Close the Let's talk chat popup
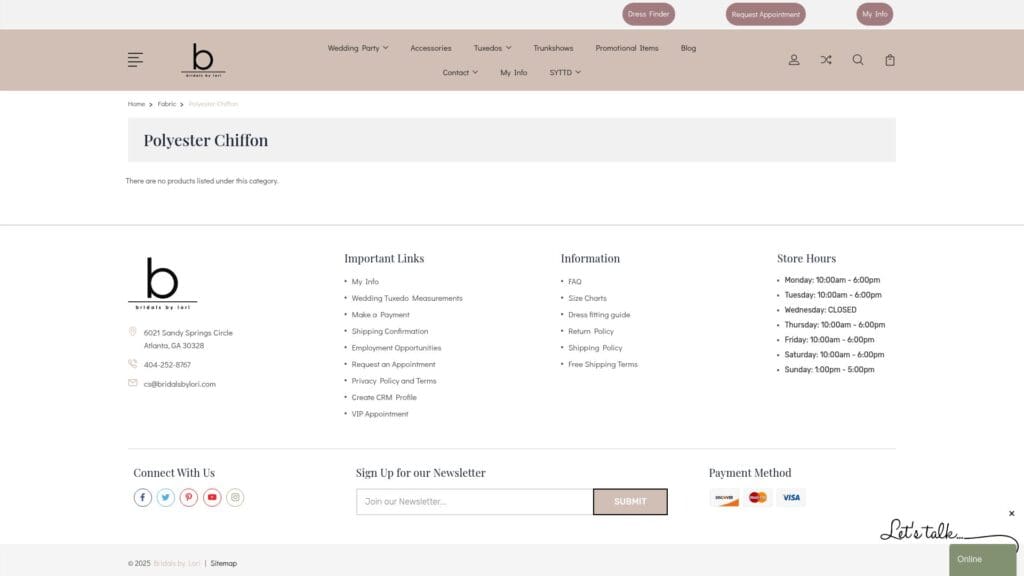Screen dimensions: 1024x576 (1011, 513)
